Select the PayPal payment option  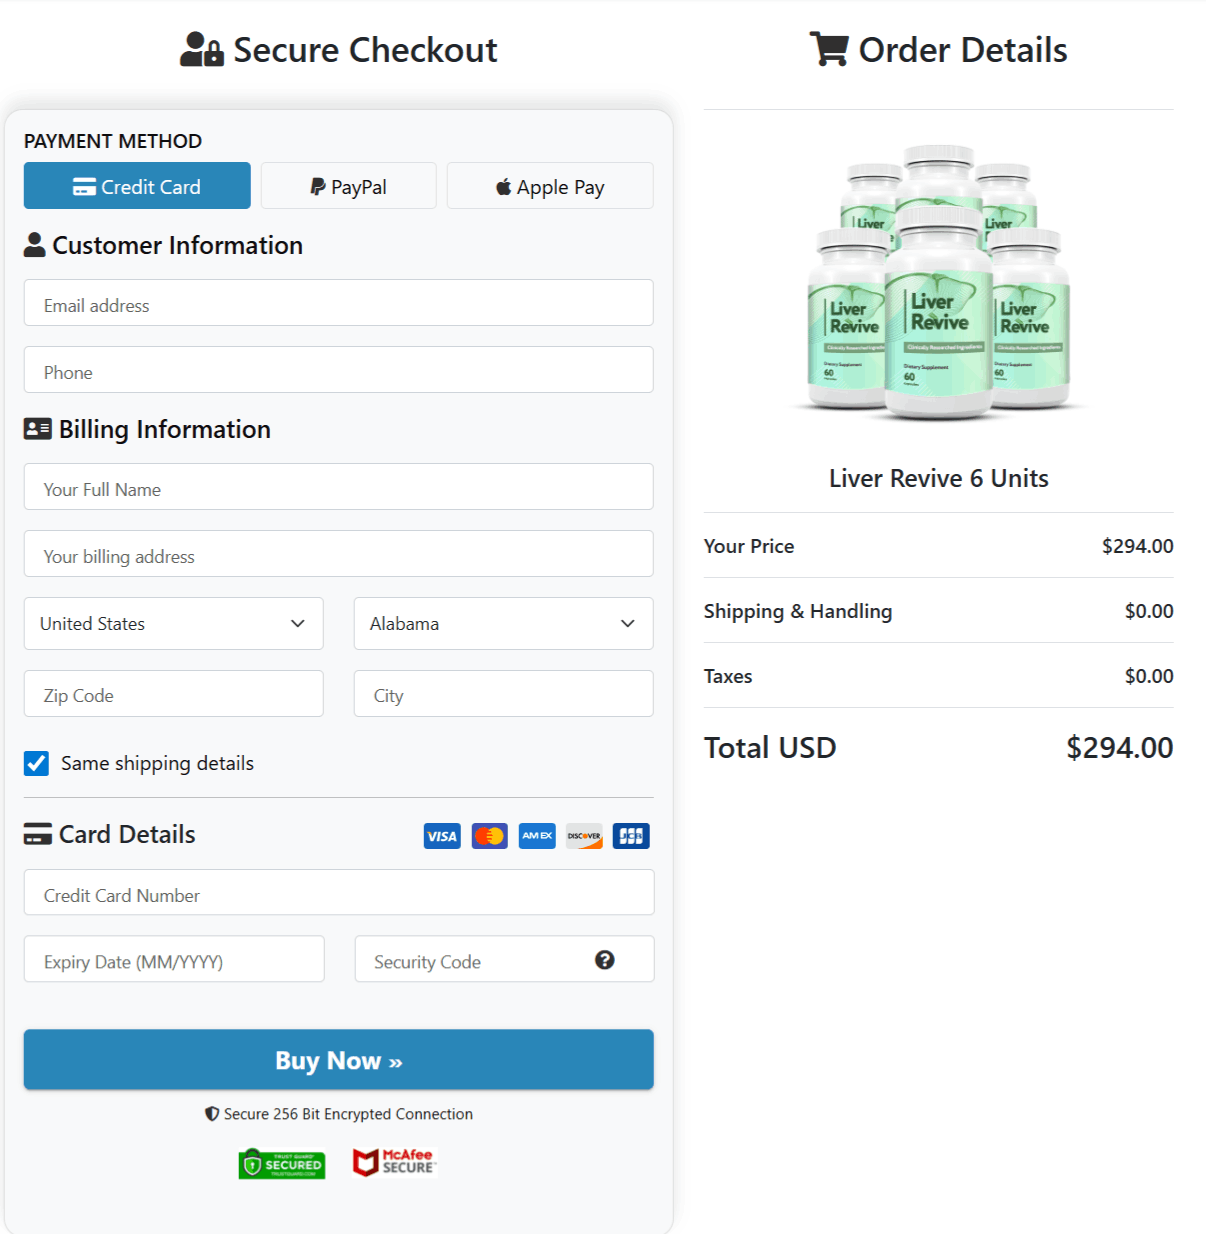click(348, 185)
